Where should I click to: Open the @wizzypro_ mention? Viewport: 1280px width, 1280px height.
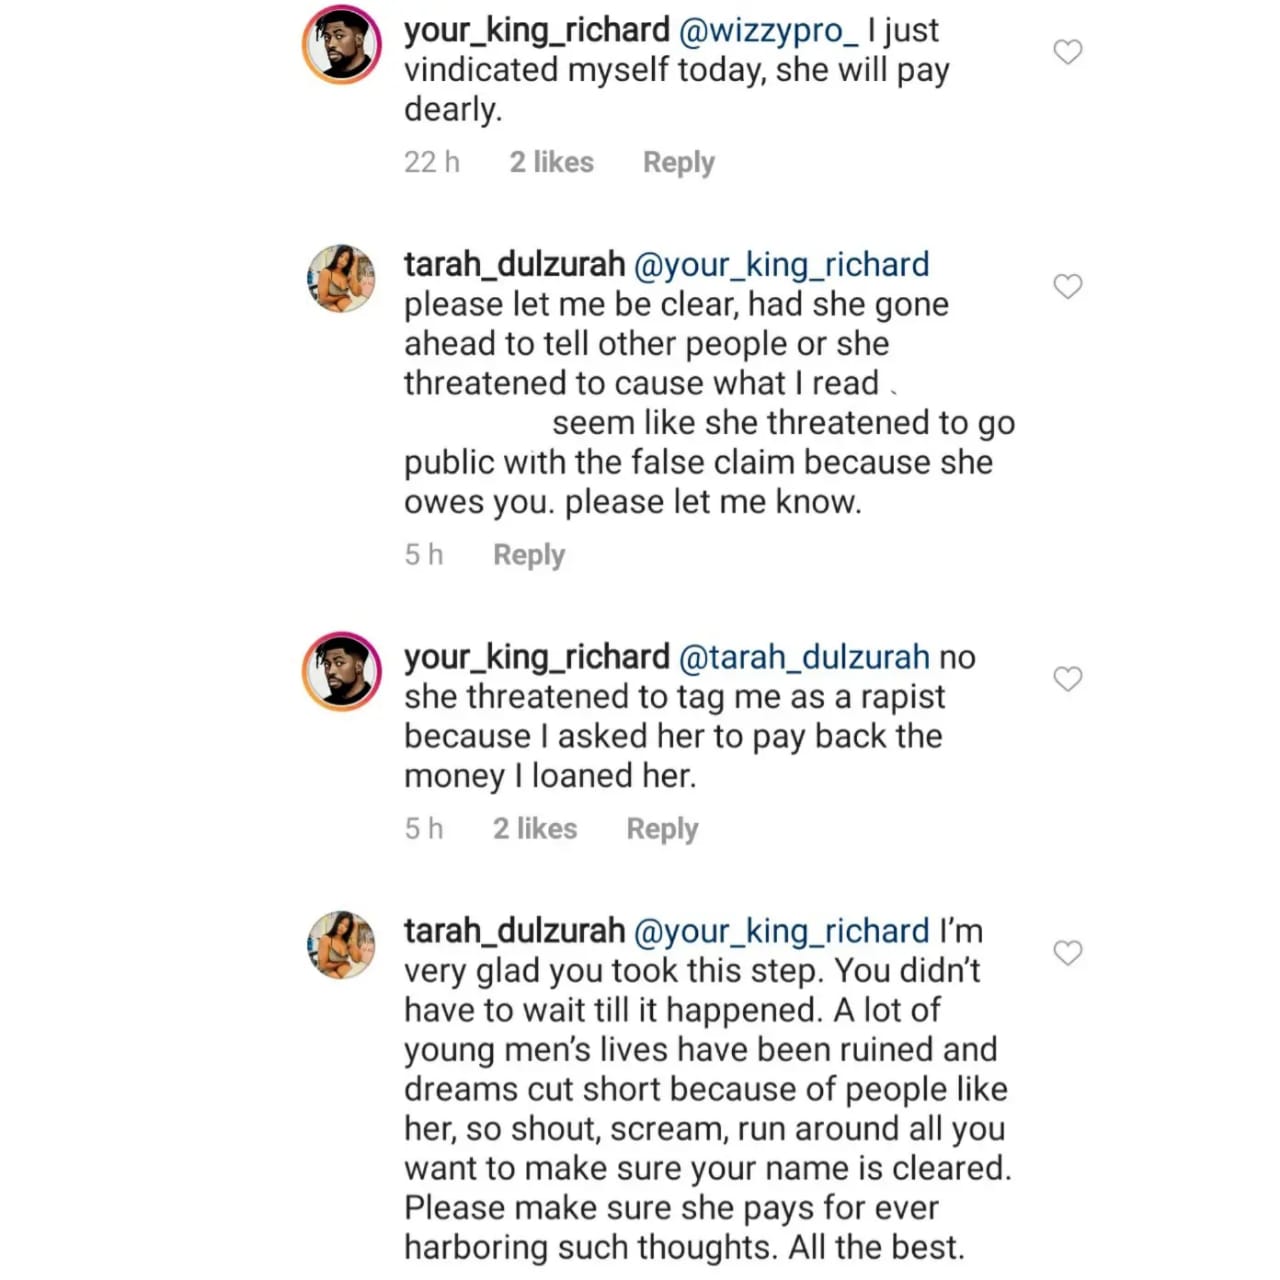(x=768, y=31)
